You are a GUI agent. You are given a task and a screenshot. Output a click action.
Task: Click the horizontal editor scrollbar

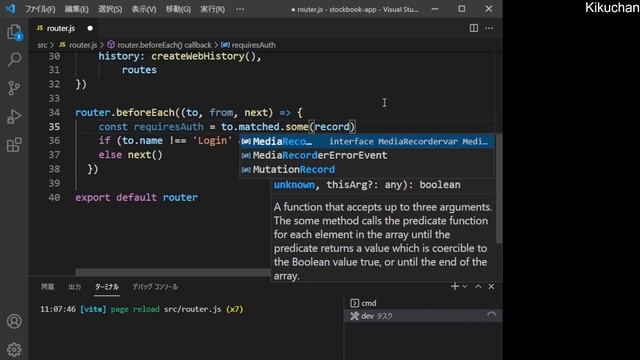click(x=172, y=272)
